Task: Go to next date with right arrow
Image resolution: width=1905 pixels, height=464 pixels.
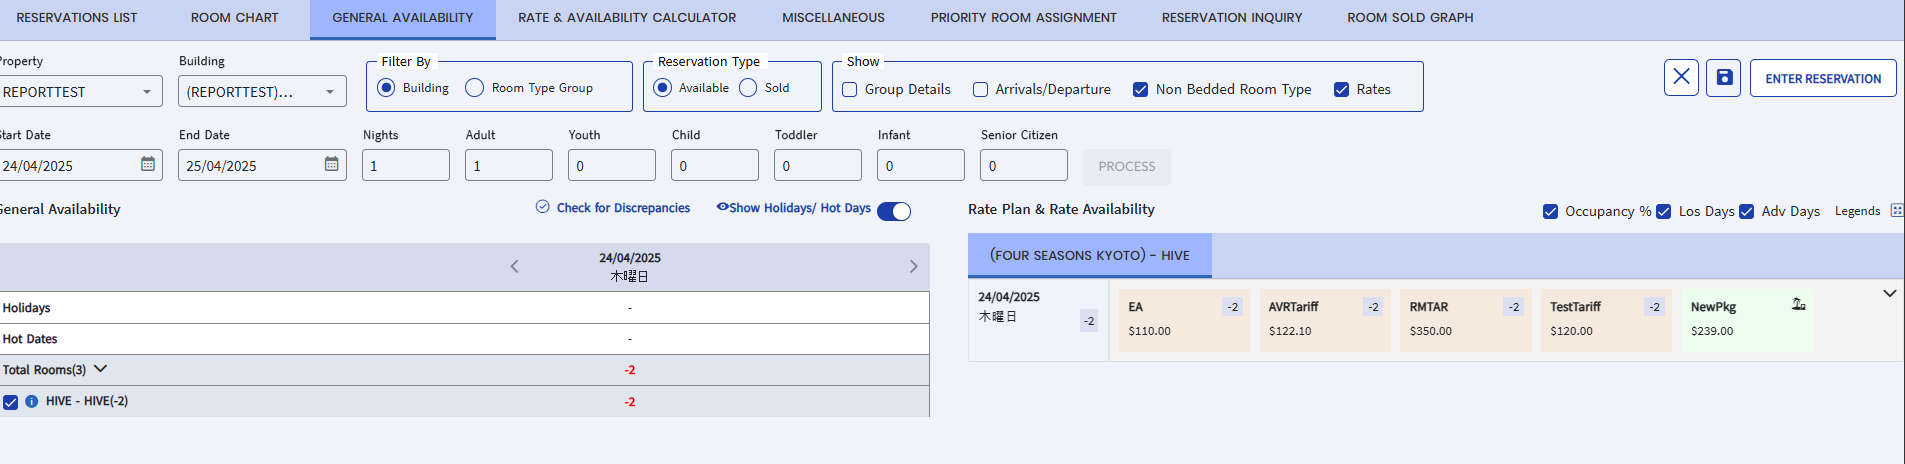Action: click(913, 266)
